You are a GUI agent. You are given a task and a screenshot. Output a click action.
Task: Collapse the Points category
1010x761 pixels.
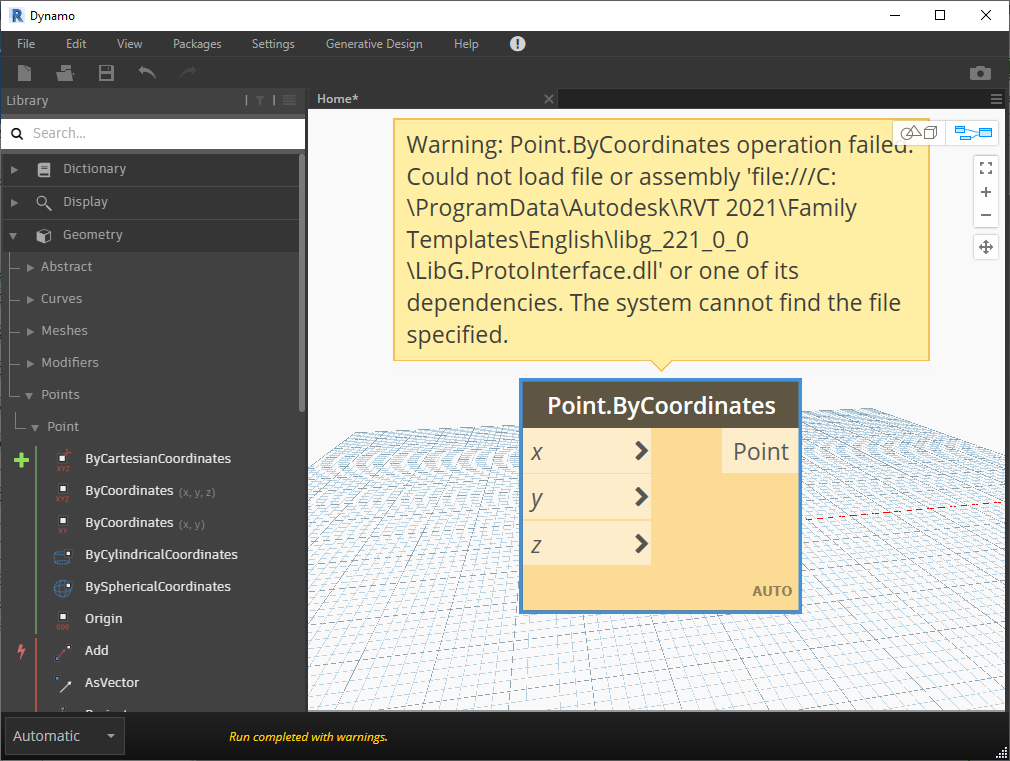[x=30, y=394]
